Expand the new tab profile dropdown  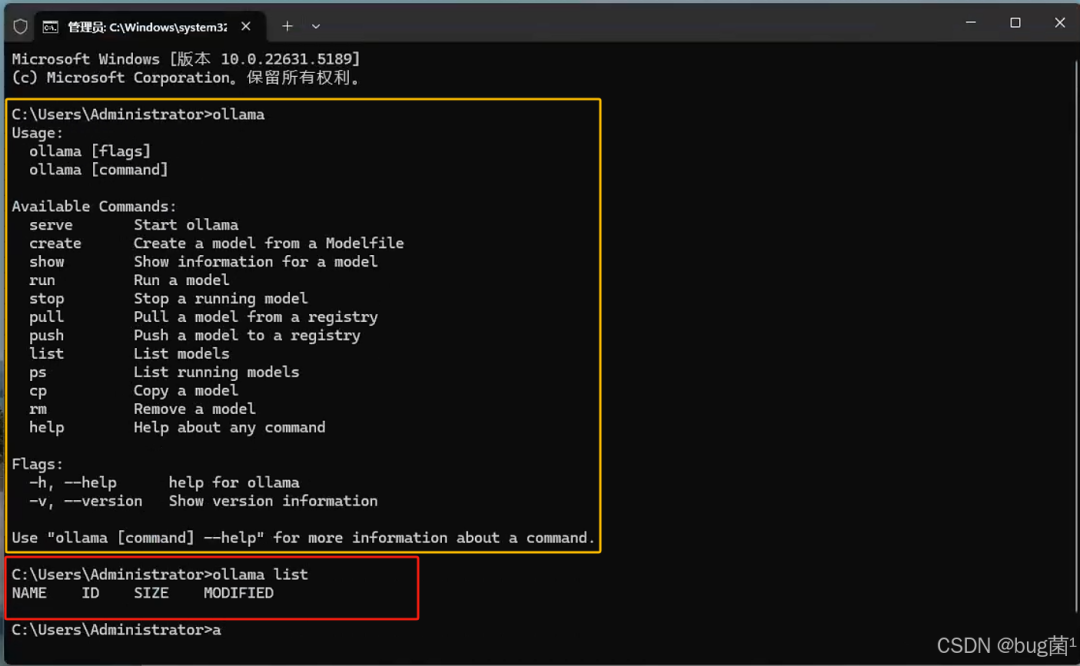tap(315, 26)
